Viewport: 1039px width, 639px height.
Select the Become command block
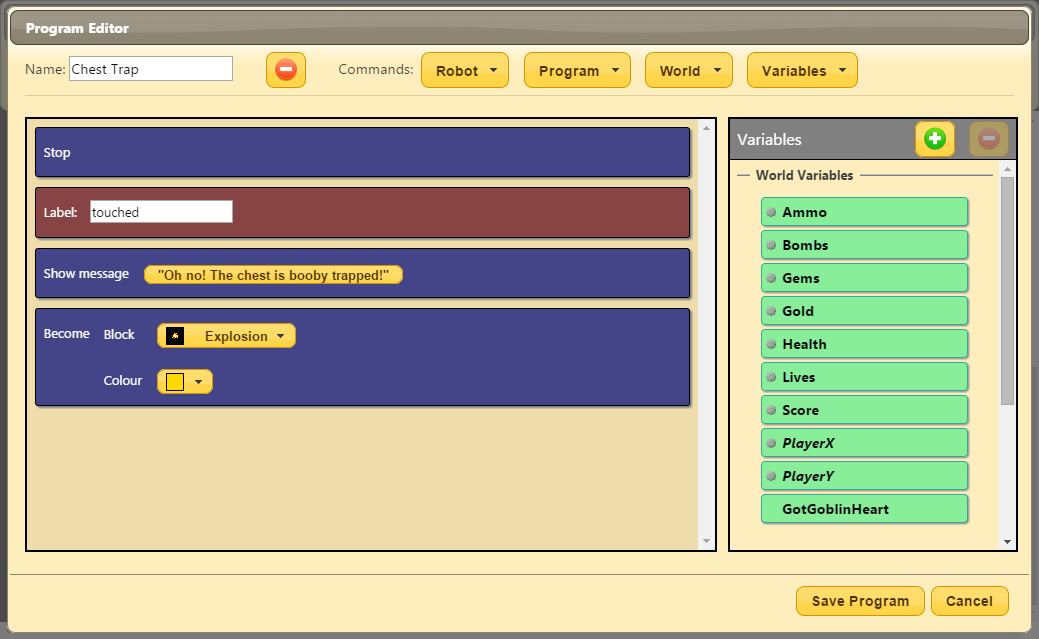(x=362, y=357)
